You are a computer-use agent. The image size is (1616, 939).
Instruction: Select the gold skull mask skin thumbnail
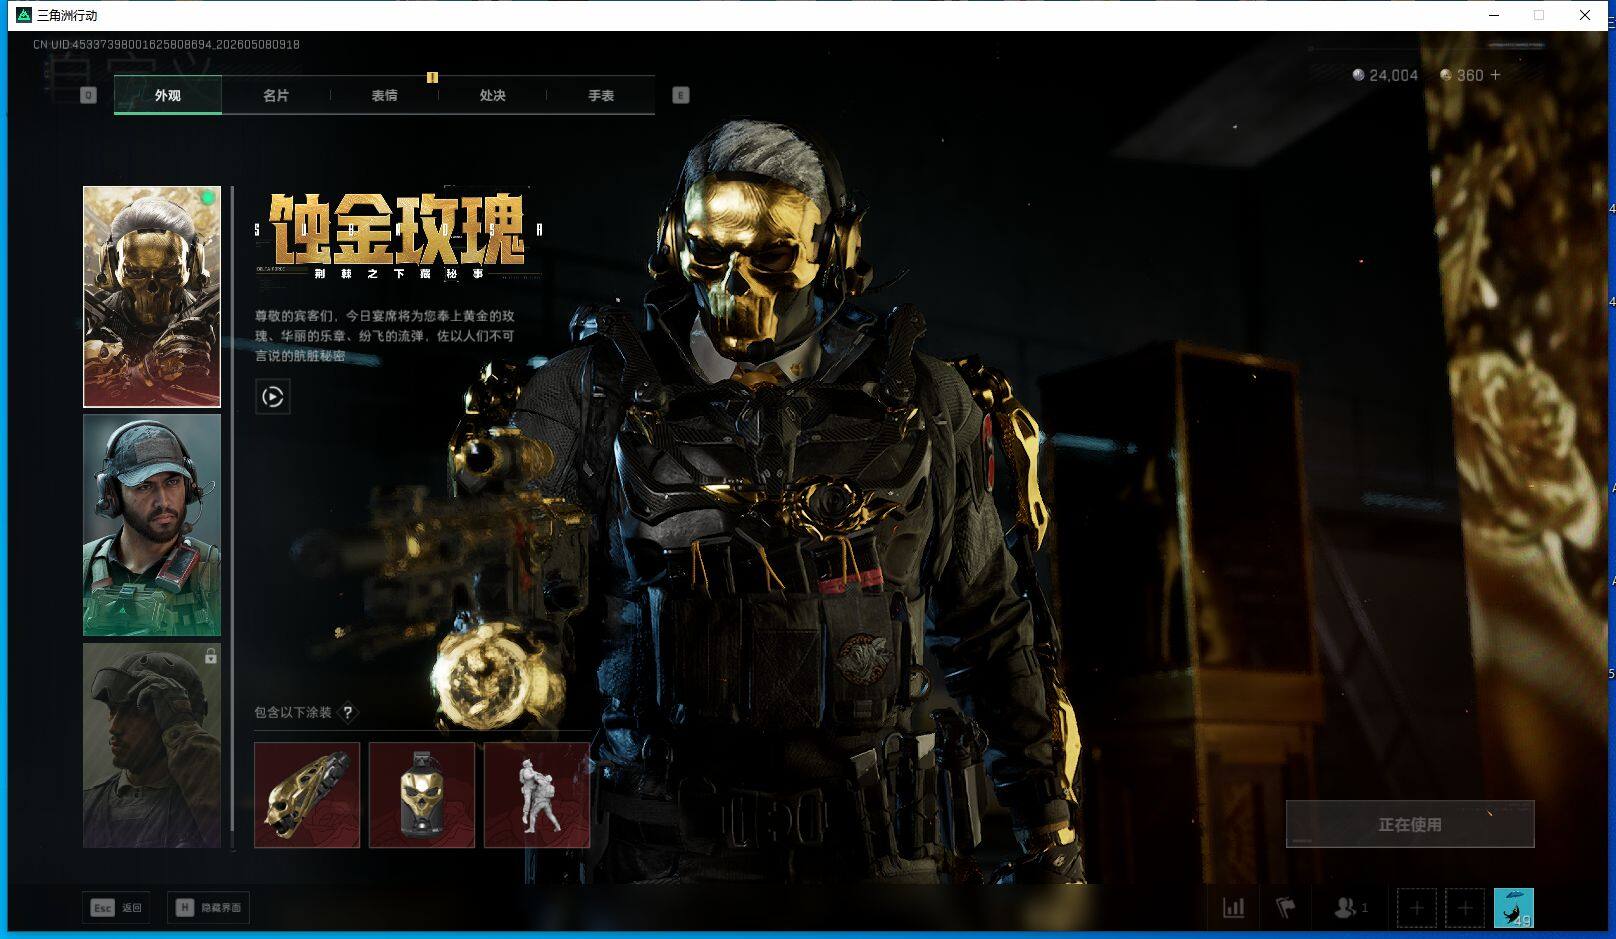[x=152, y=297]
